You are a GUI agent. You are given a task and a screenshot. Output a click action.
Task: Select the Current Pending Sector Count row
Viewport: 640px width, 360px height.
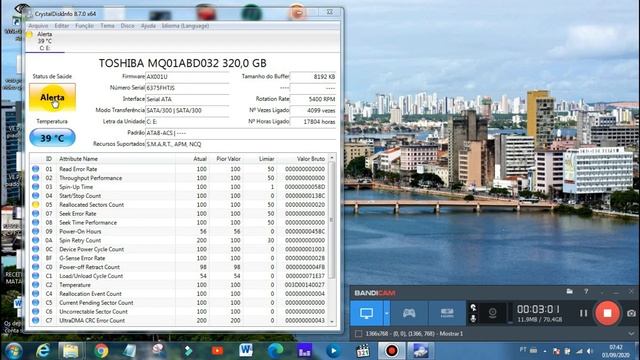179,303
